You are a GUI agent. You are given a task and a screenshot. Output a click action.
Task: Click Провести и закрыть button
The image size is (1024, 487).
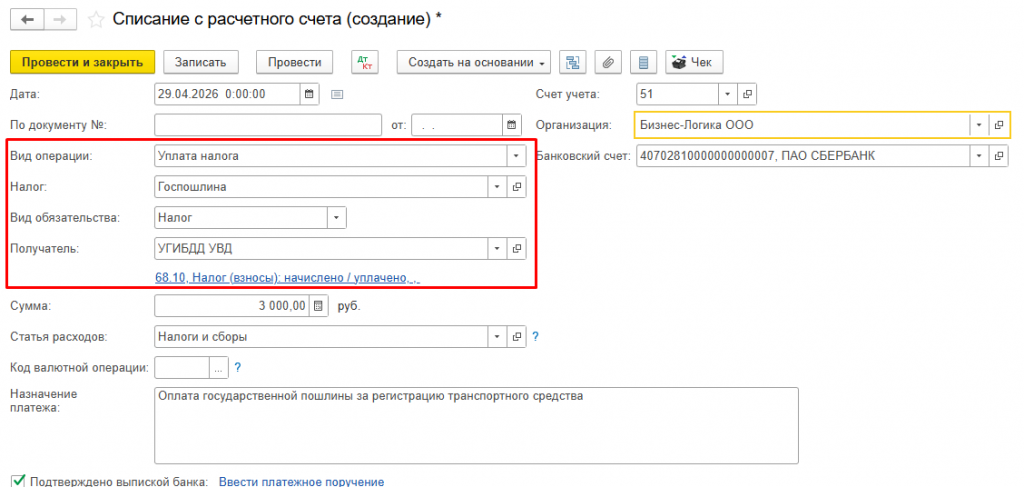point(82,63)
